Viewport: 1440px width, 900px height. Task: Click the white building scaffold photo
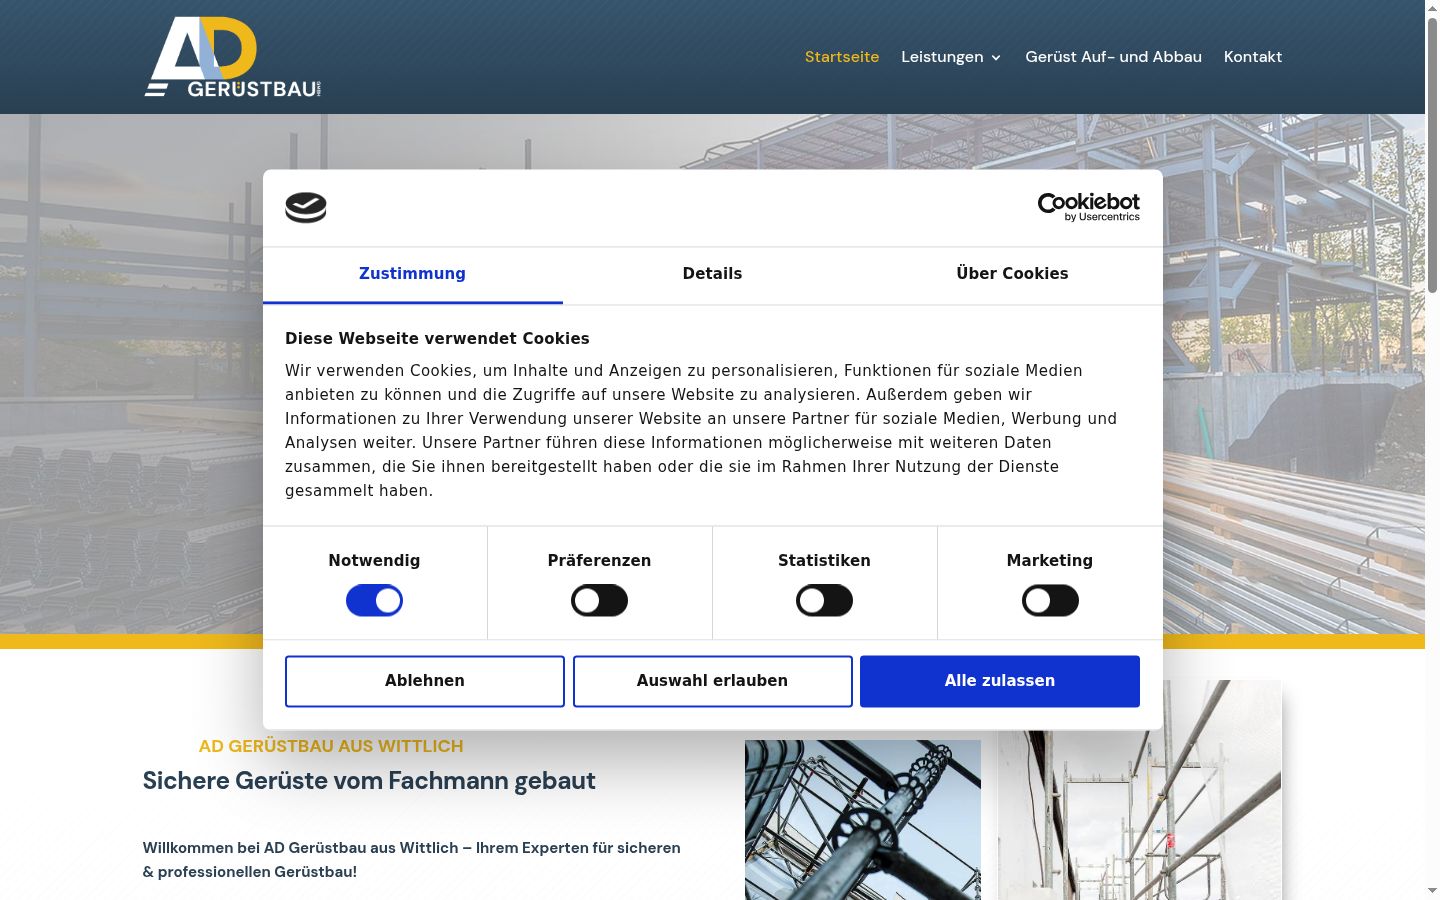tap(1139, 790)
